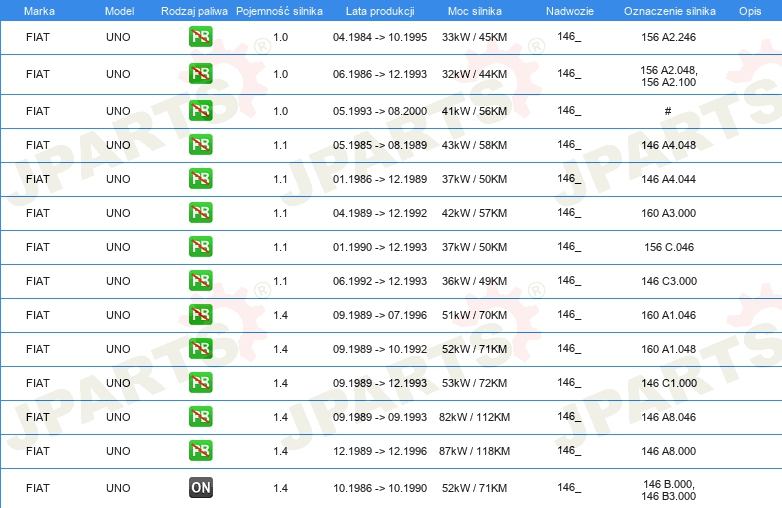Select engine code 160 A1.048
This screenshot has height=508, width=782.
tap(668, 349)
